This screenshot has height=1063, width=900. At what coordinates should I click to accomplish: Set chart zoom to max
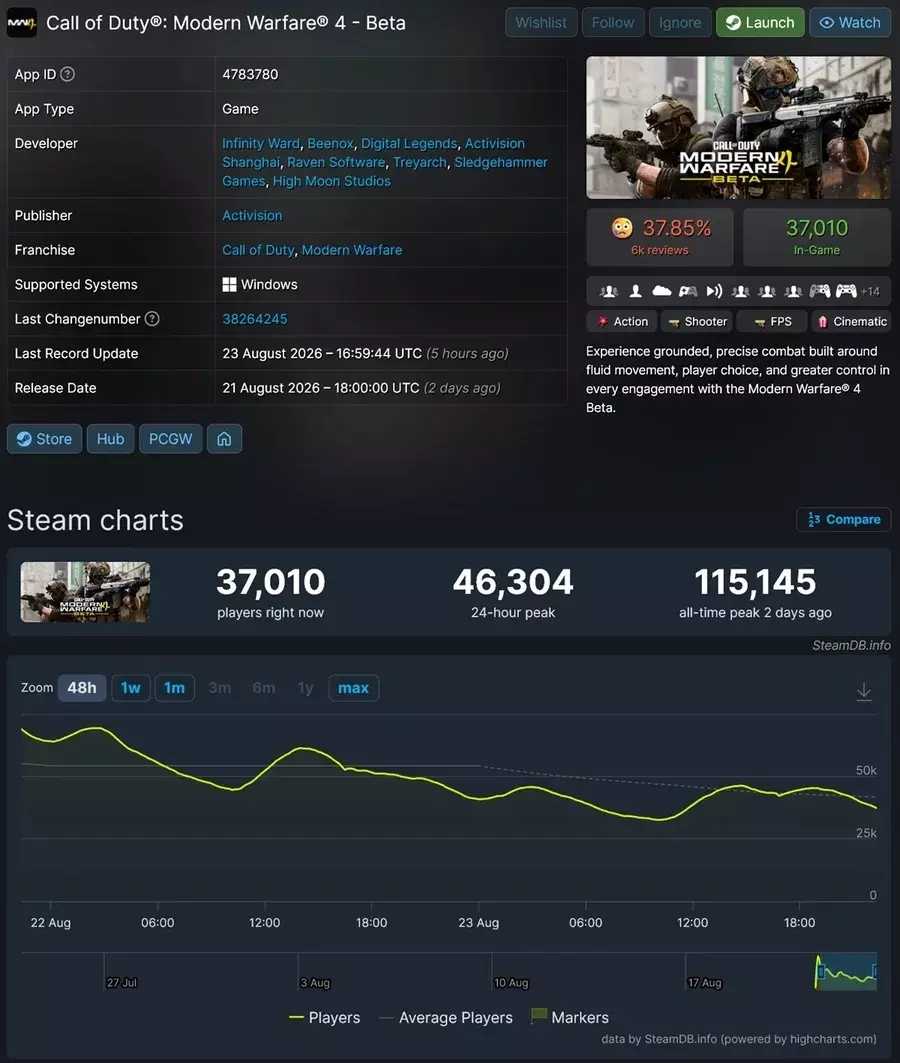pos(353,688)
